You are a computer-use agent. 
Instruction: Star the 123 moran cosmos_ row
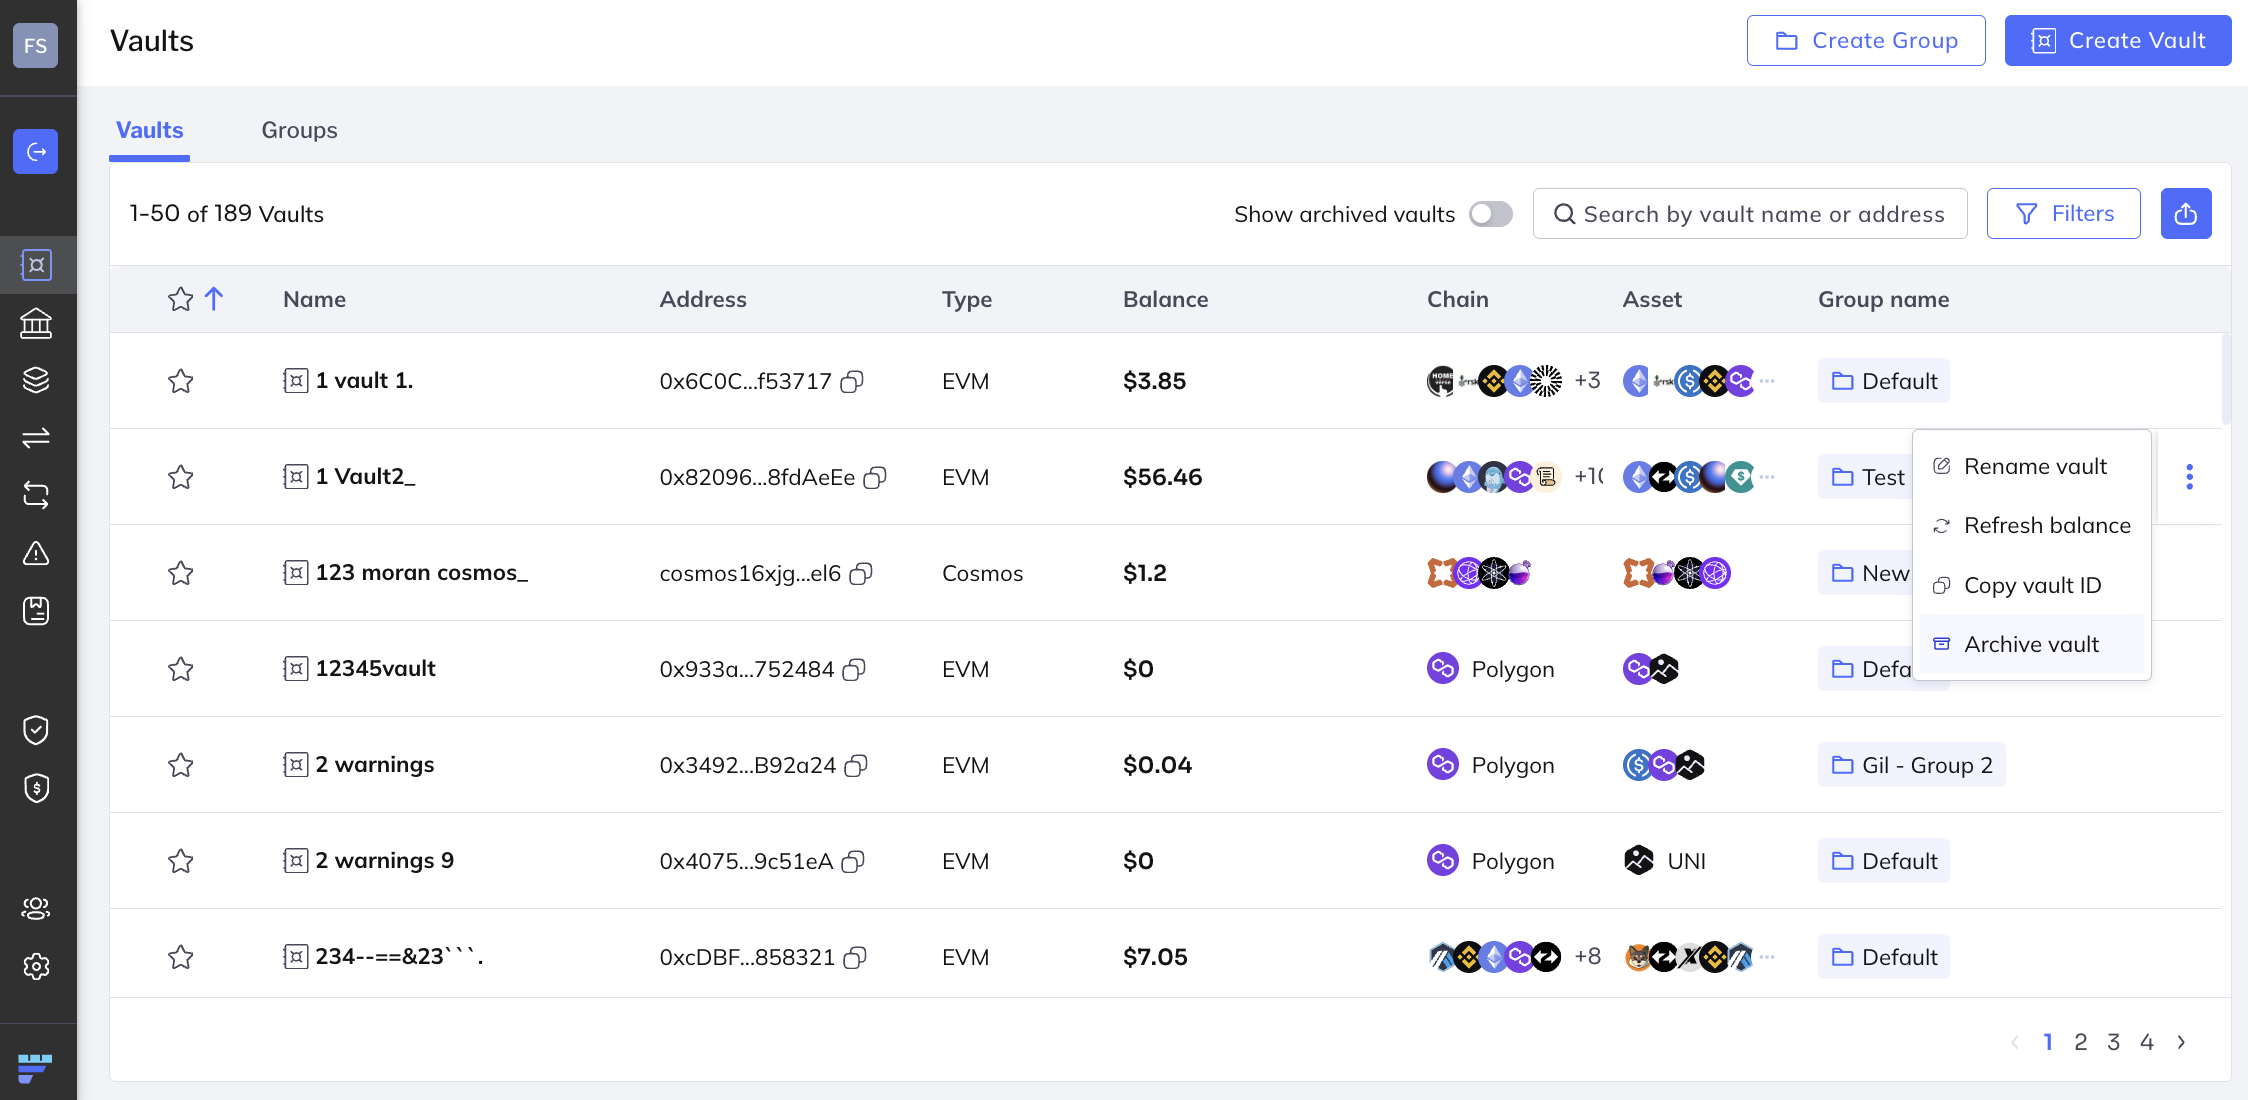pyautogui.click(x=181, y=573)
